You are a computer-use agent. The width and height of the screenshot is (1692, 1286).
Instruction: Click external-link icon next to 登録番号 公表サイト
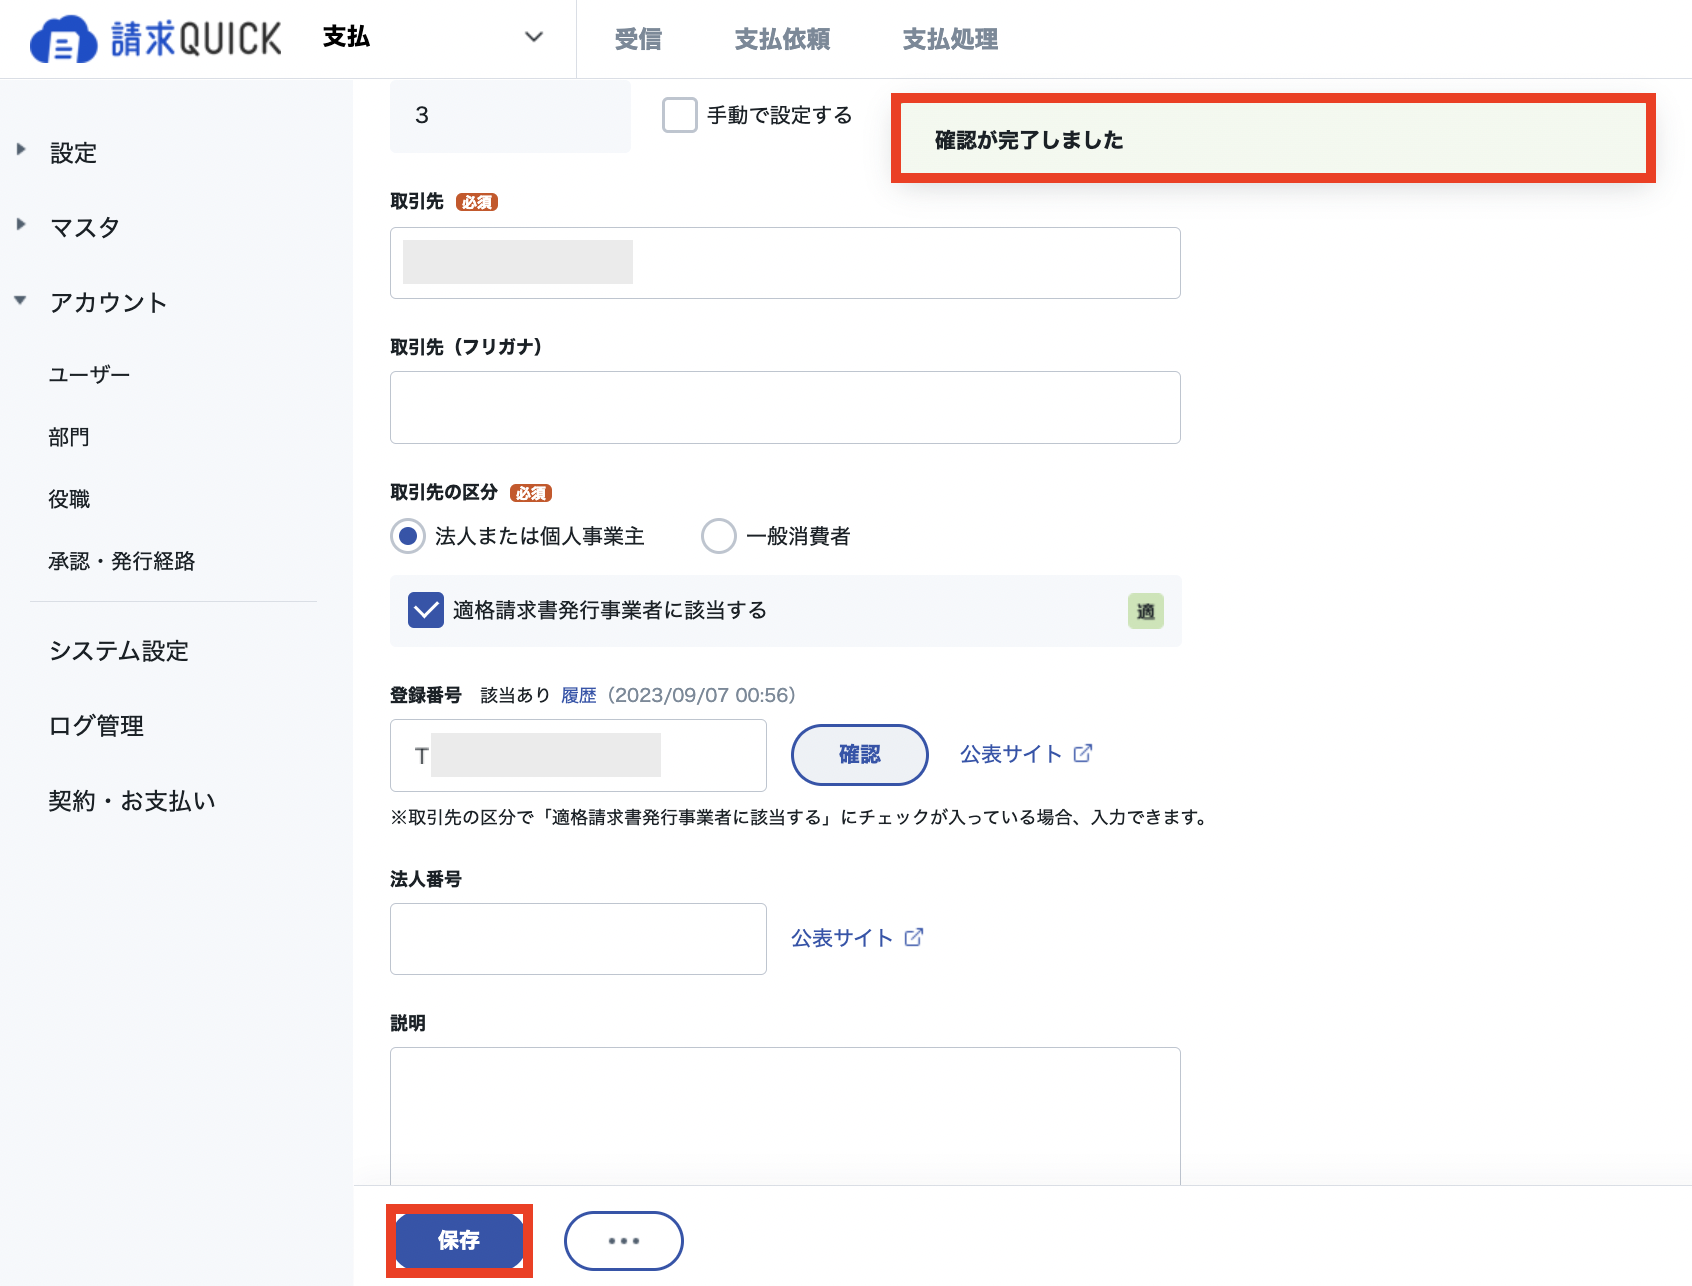1083,753
